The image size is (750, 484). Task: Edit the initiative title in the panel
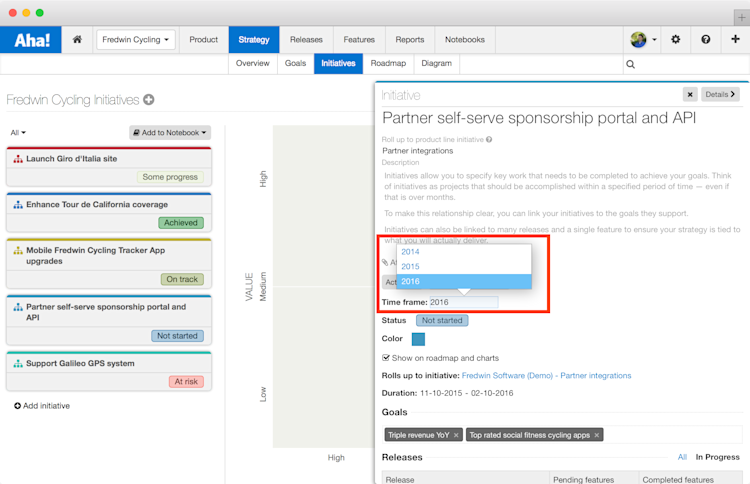coord(539,118)
